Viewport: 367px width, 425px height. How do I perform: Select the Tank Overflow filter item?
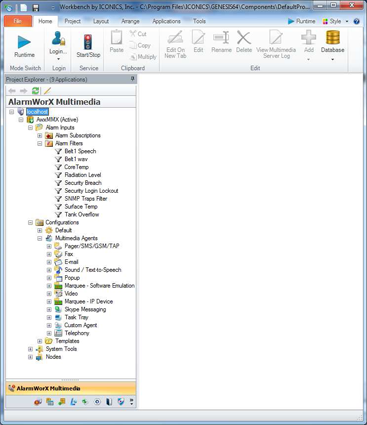click(82, 214)
